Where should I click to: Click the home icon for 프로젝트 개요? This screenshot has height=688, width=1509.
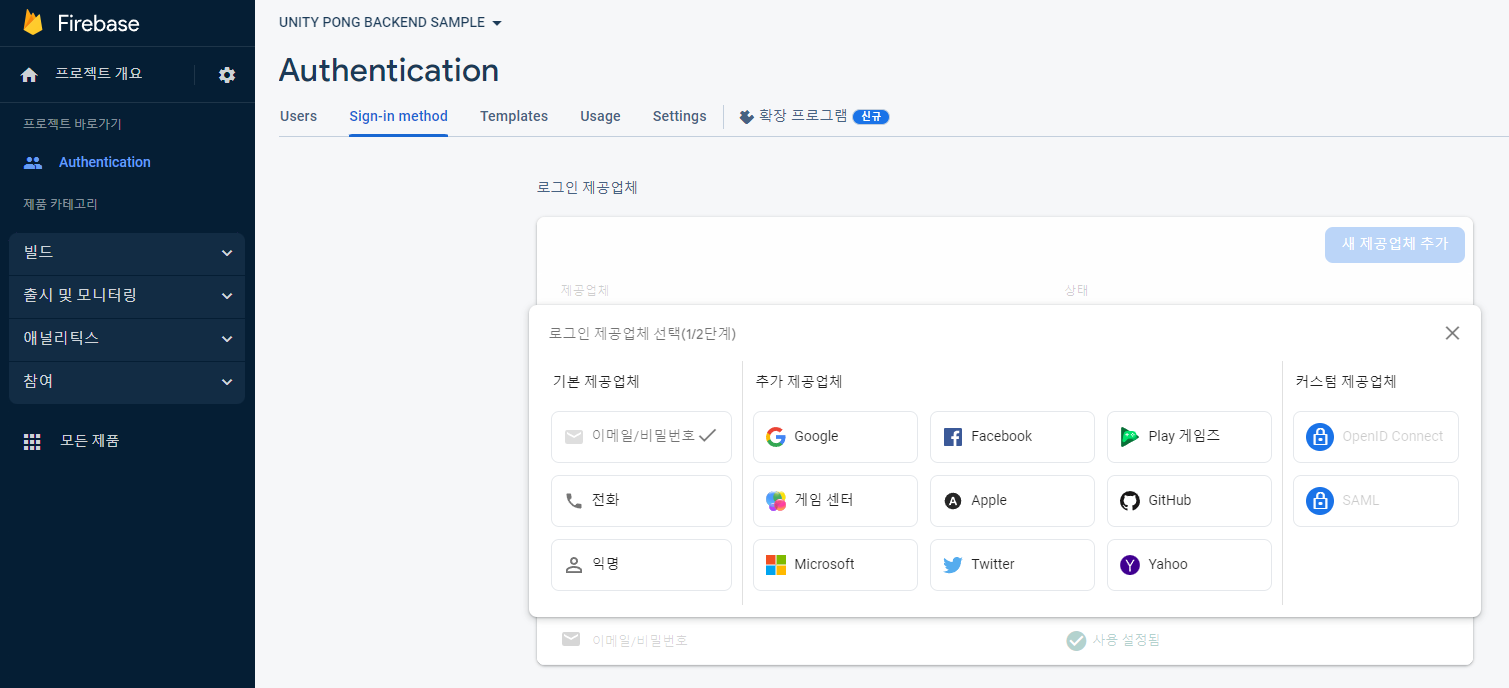click(29, 75)
